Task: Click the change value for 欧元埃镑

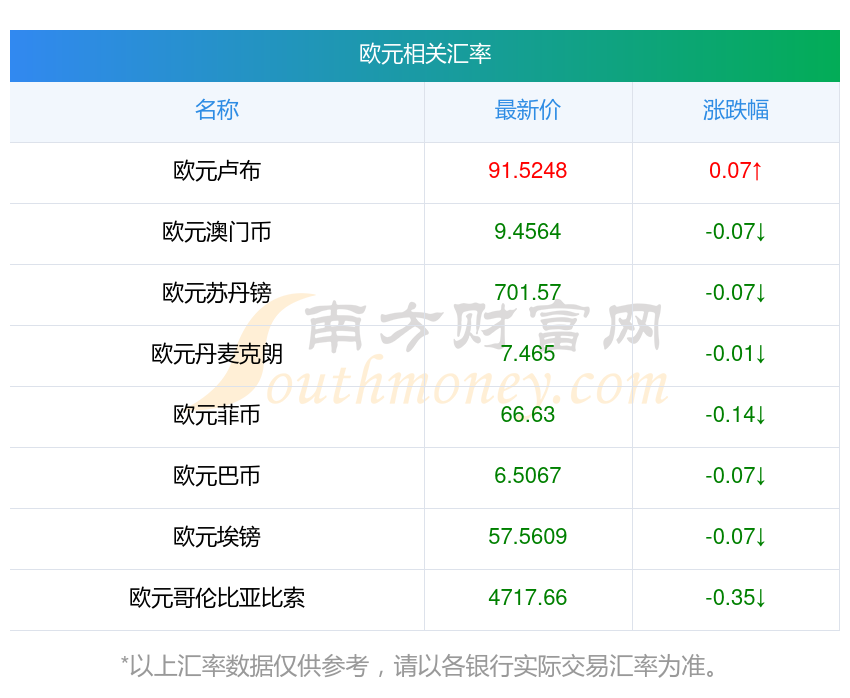Action: 736,537
